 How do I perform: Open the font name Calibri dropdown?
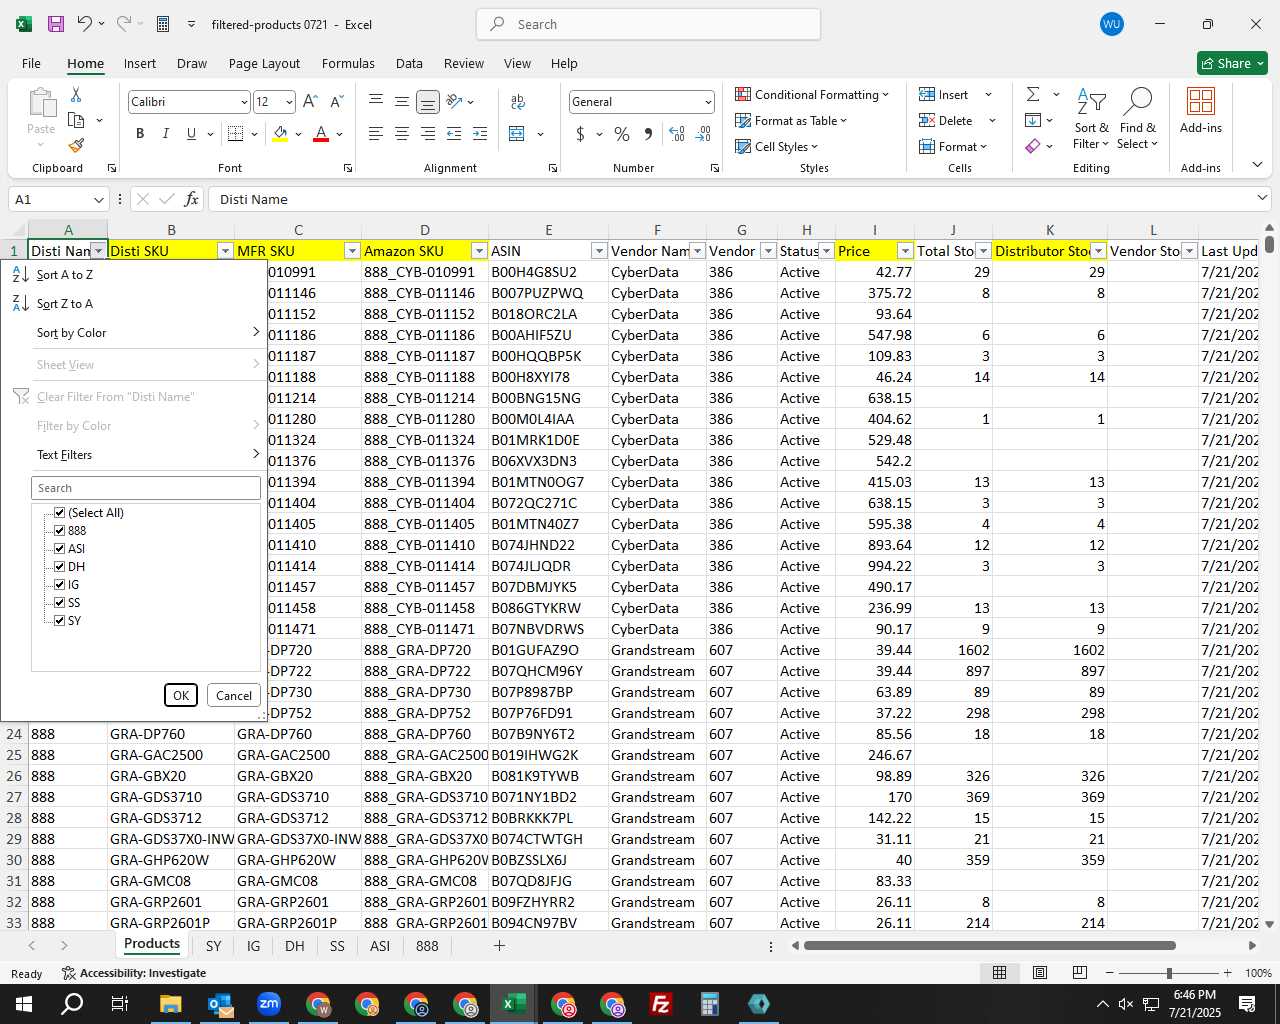click(244, 102)
